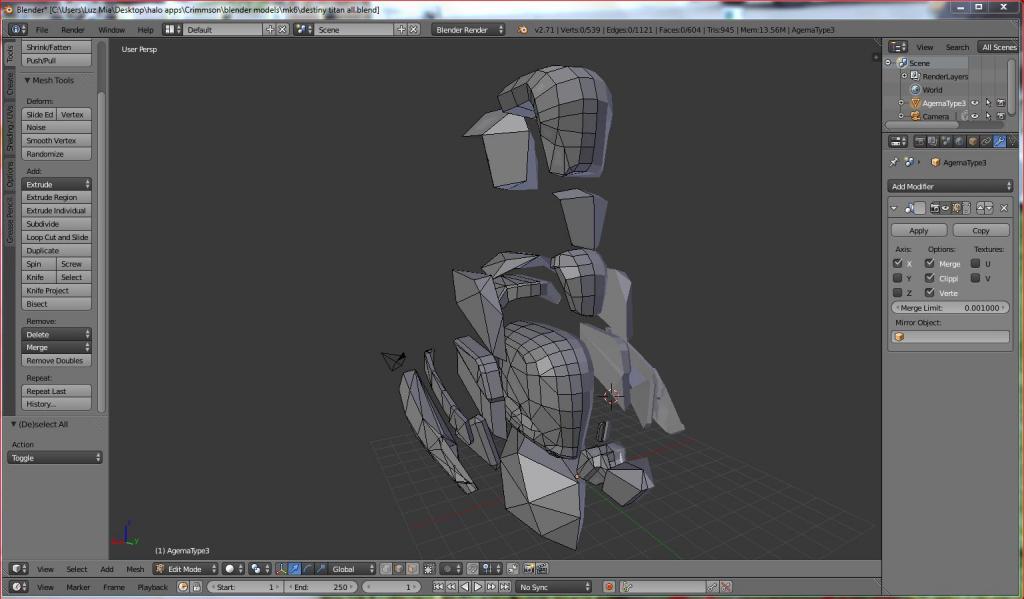Enable the Y axis mirror checkbox
This screenshot has width=1024, height=599.
[897, 278]
